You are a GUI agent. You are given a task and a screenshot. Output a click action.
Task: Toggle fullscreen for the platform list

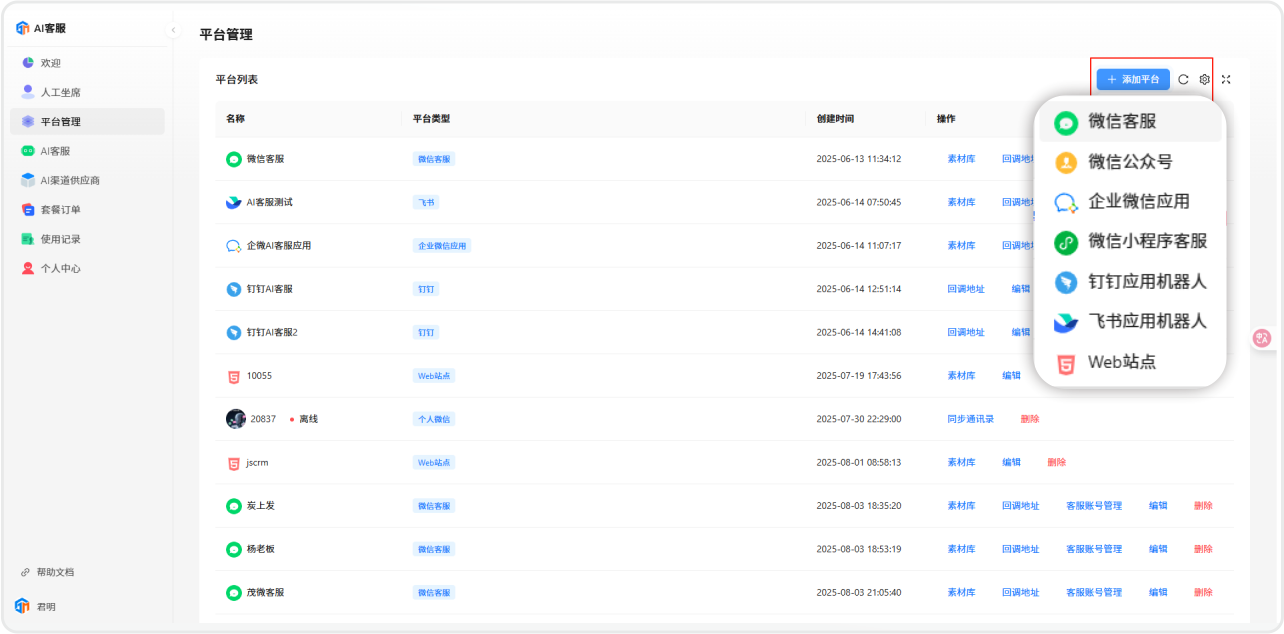(x=1226, y=79)
